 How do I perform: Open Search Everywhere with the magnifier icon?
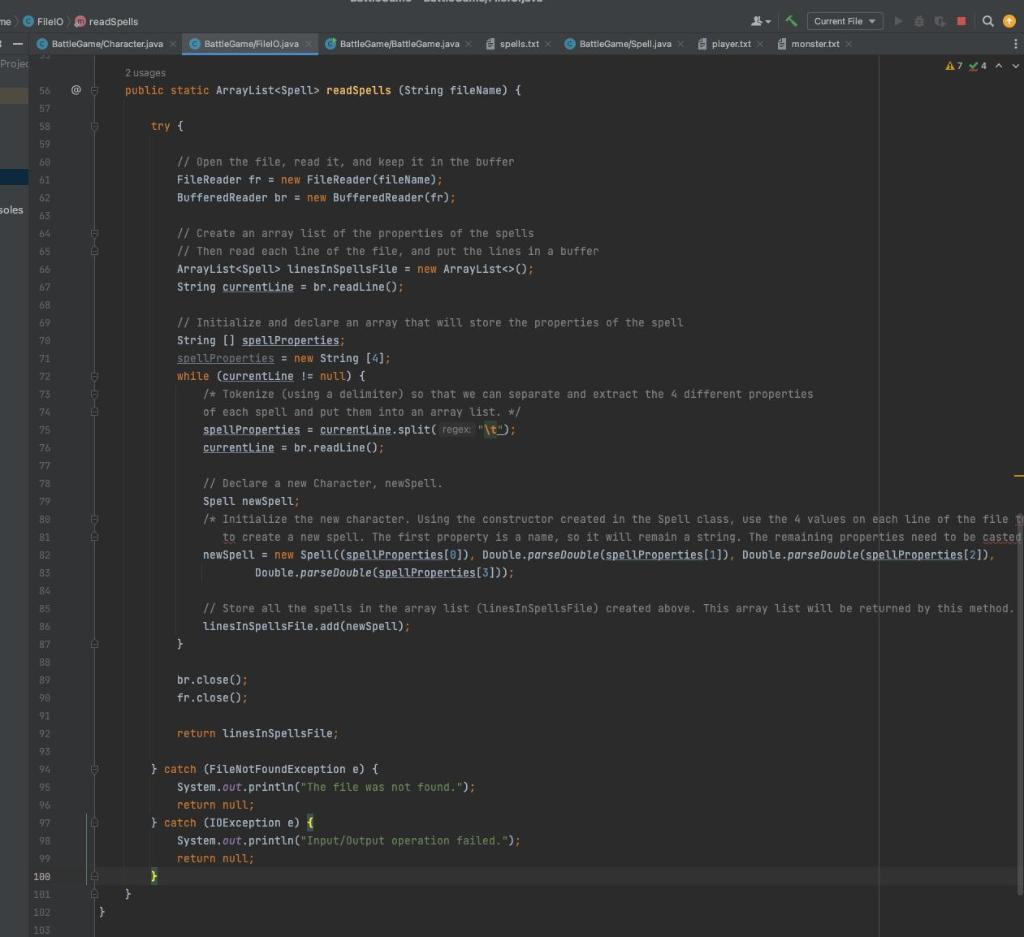987,21
